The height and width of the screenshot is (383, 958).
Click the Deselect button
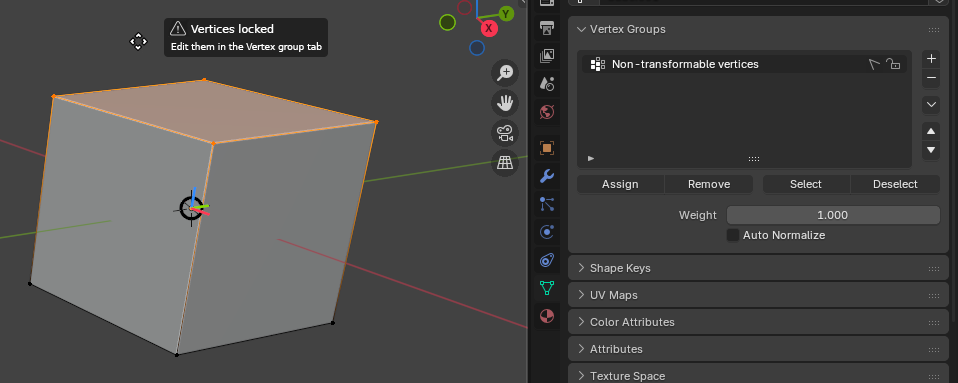tap(895, 184)
